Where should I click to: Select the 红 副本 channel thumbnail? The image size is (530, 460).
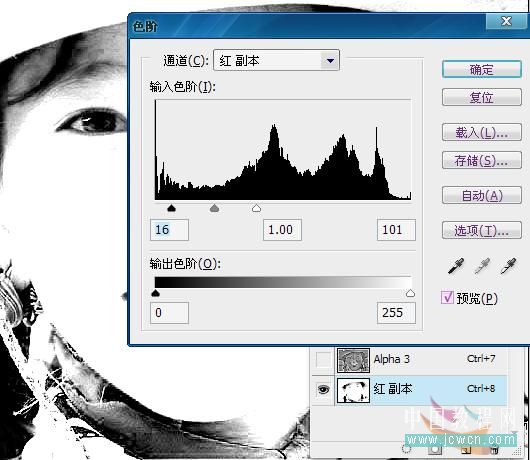click(353, 390)
